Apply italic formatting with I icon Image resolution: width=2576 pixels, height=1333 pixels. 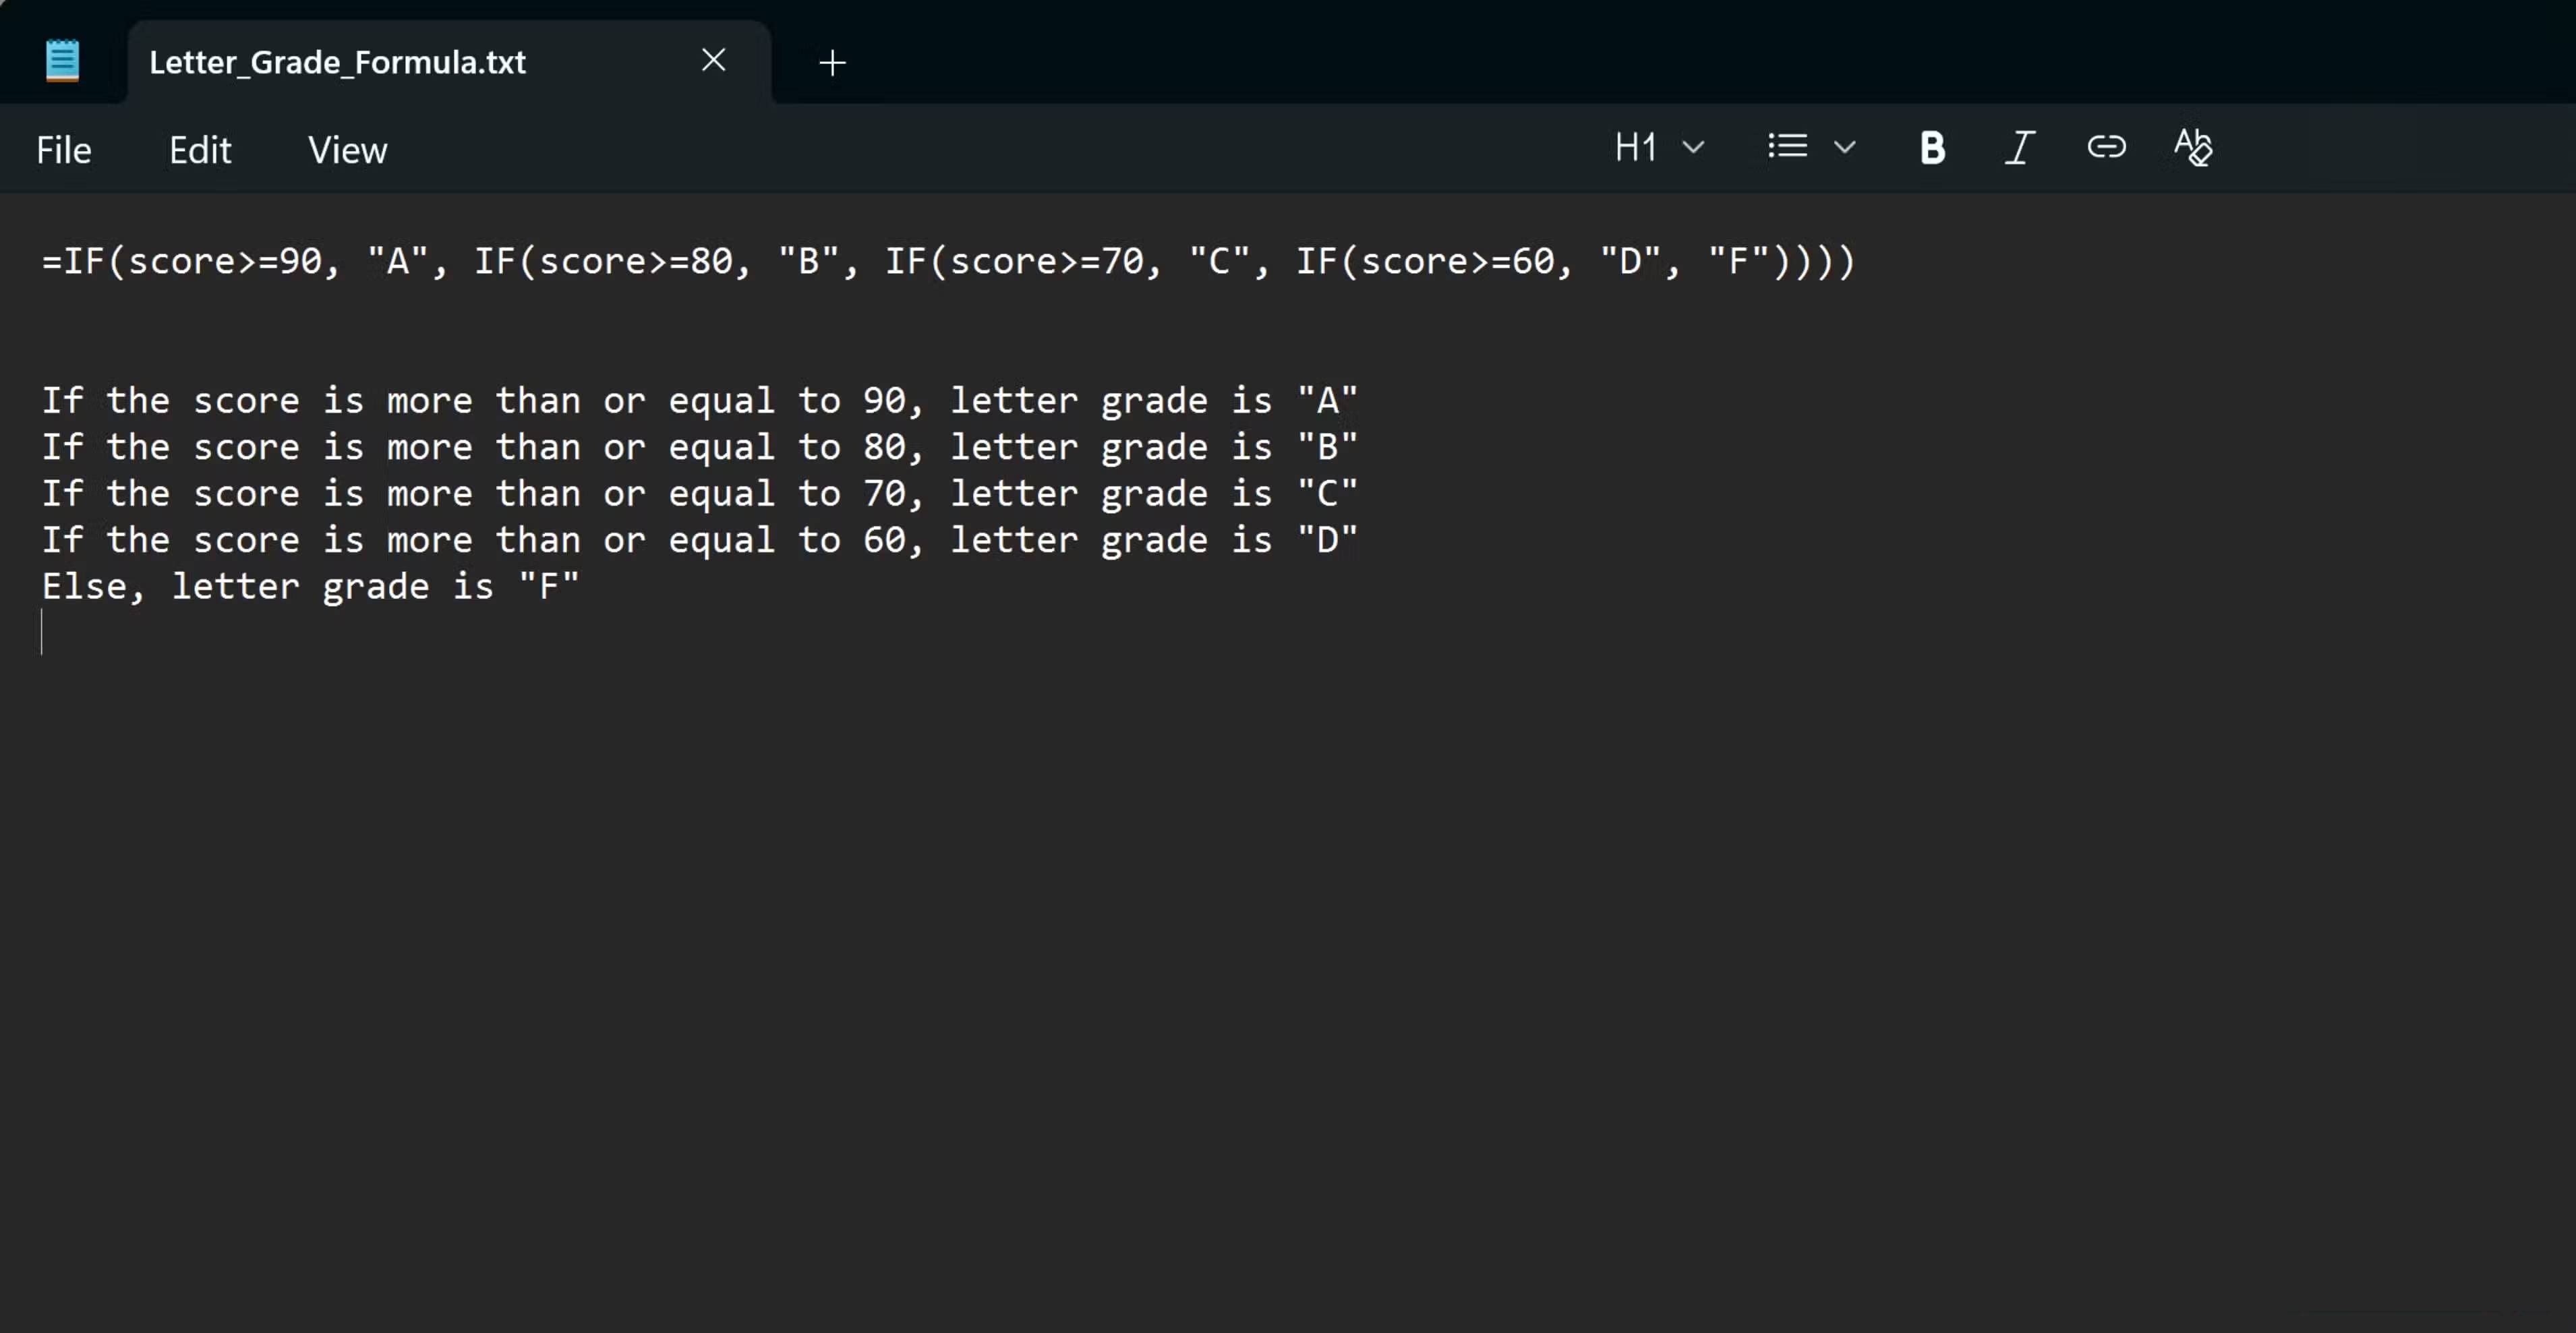[2019, 148]
